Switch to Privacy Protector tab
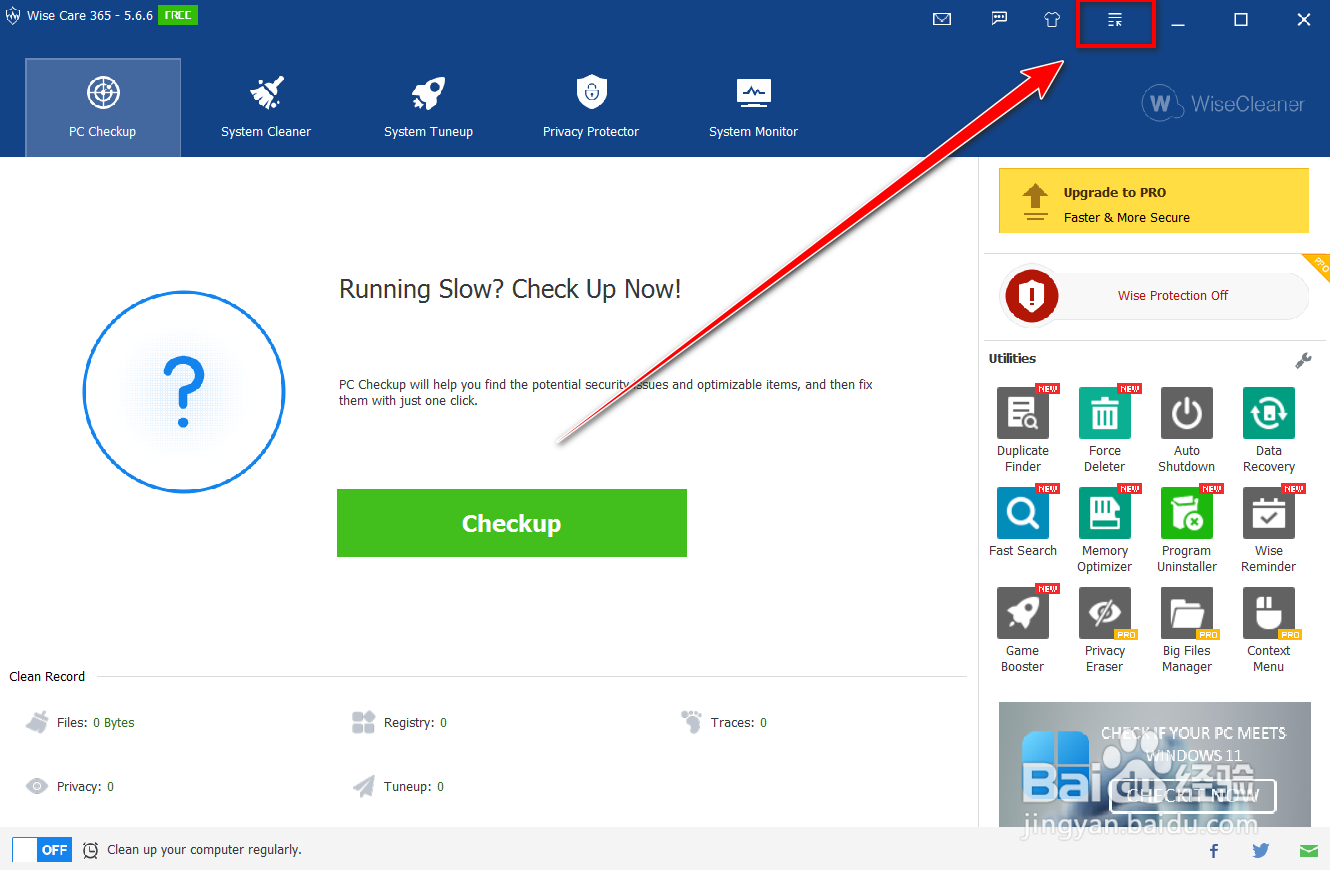Screen dimensions: 1330x870 (x=591, y=108)
